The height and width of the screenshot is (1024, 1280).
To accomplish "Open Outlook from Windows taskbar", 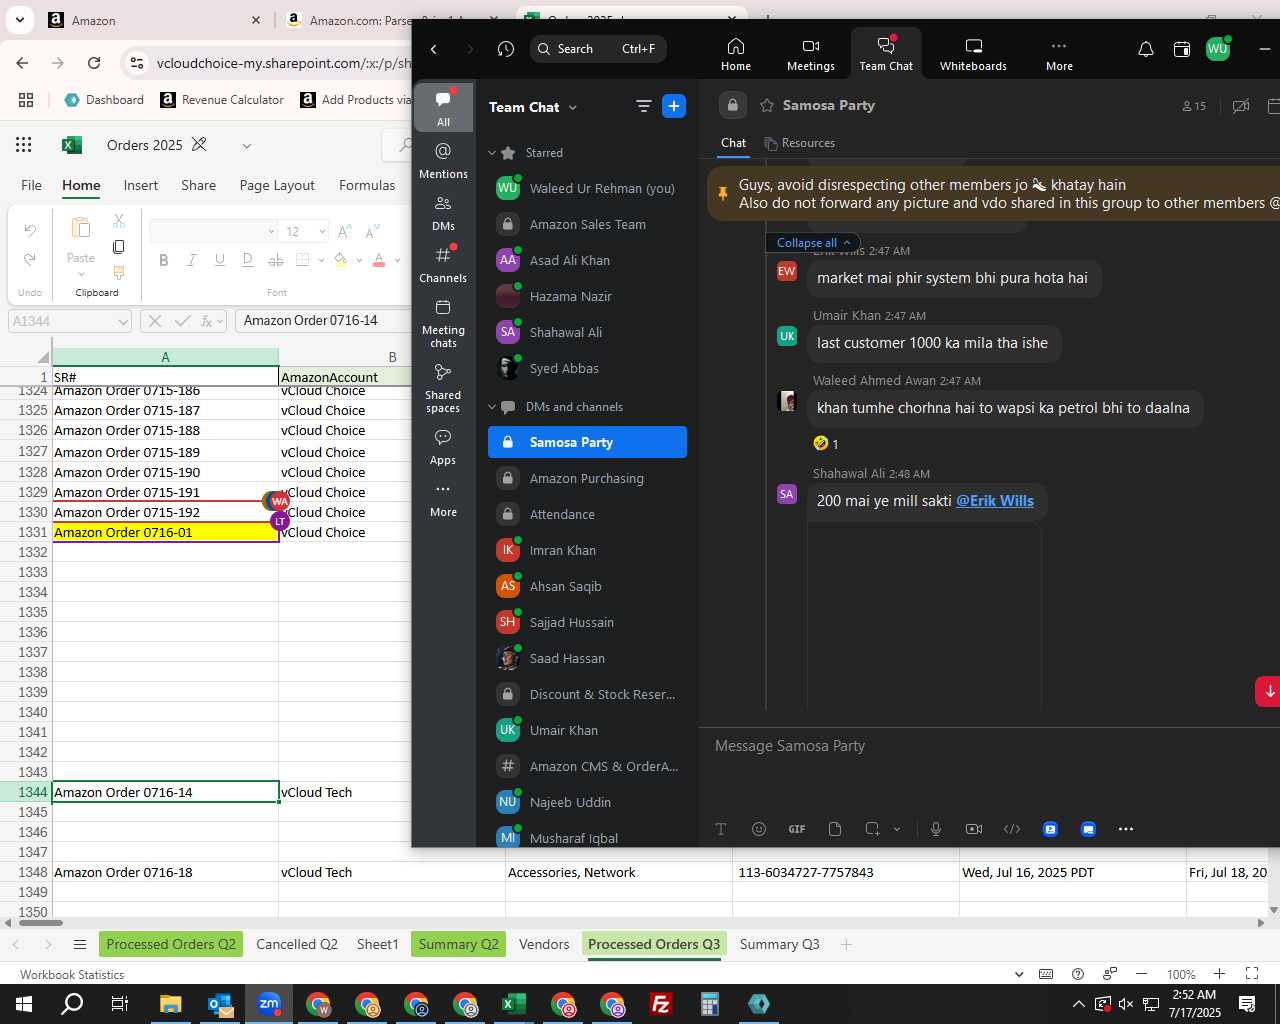I will coord(220,1004).
